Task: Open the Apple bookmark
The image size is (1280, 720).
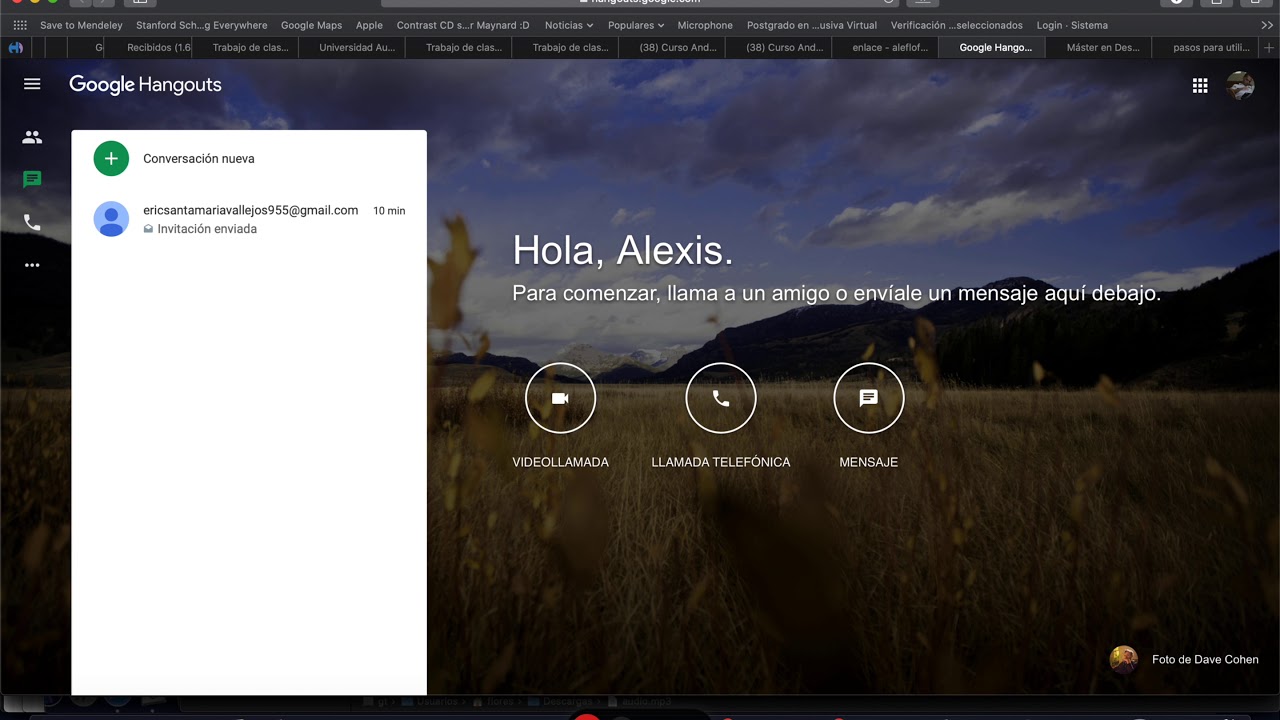Action: coord(369,25)
